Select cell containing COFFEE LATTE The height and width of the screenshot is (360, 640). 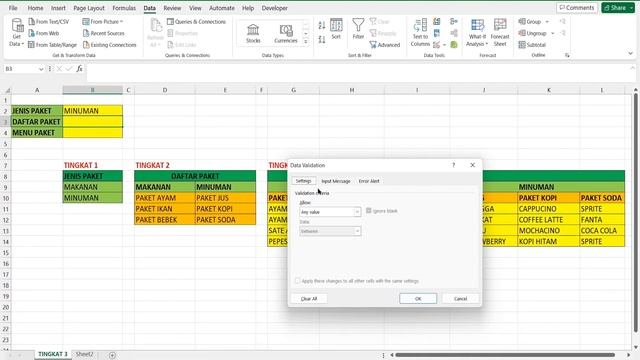(549, 220)
